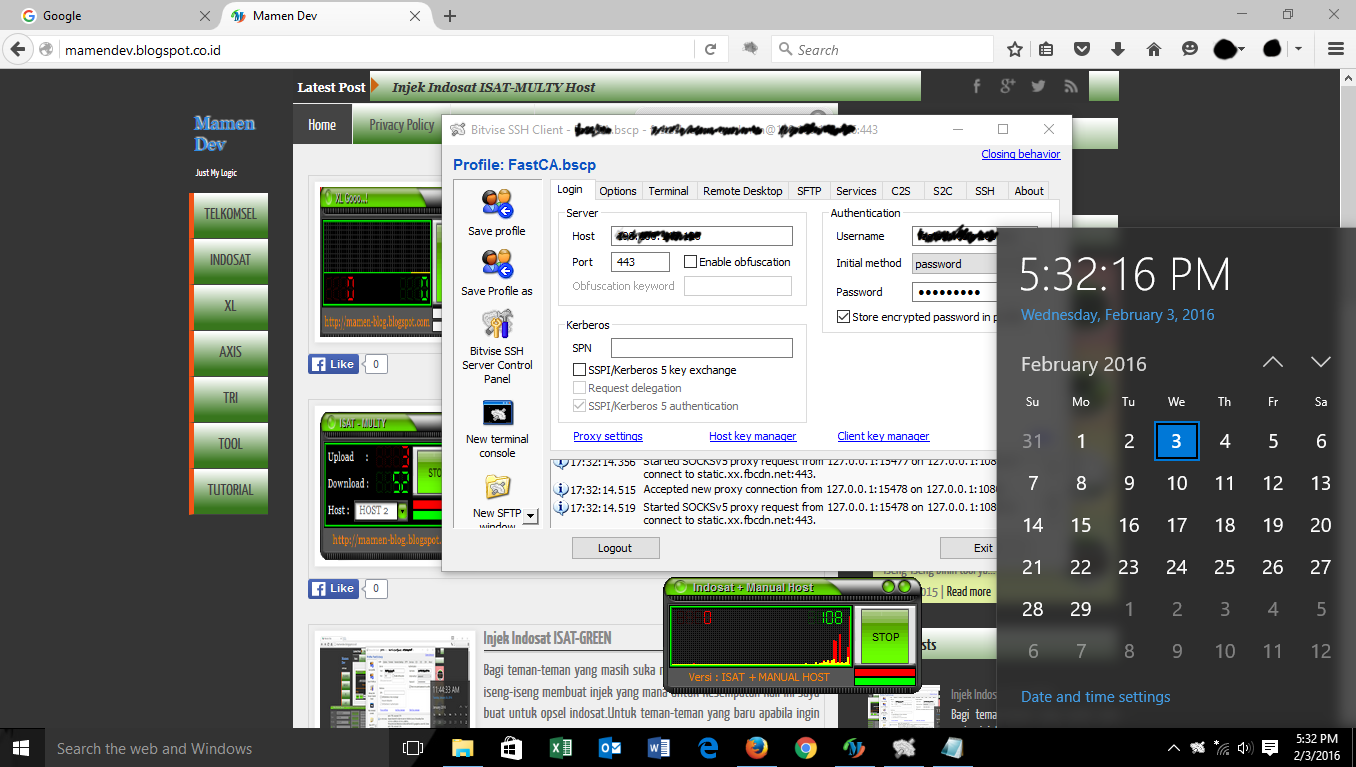Open Host key manager link
Viewport: 1356px width, 767px height.
(x=753, y=436)
